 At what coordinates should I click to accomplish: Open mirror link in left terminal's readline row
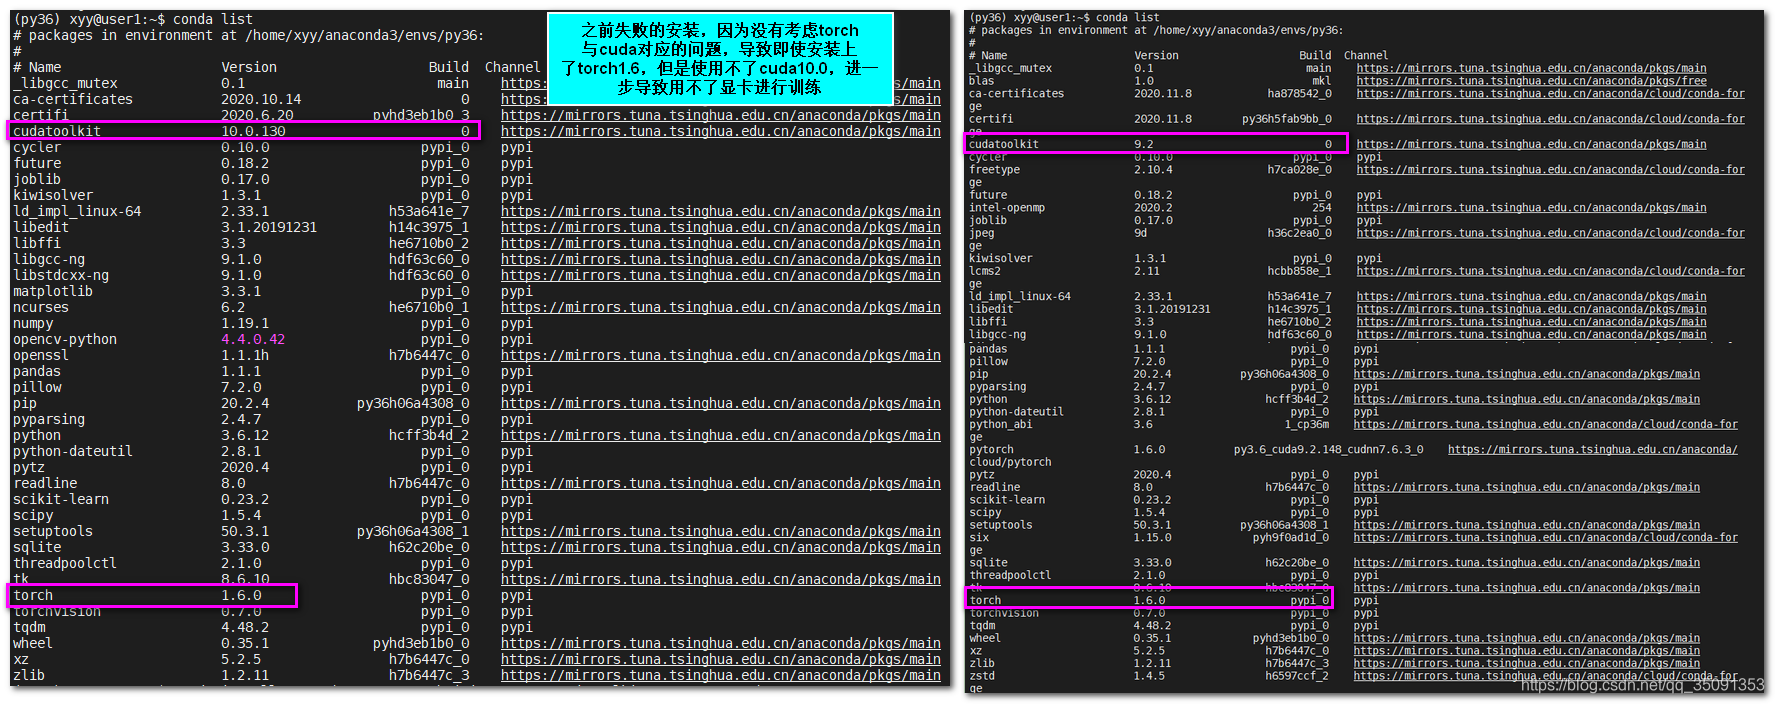point(720,483)
